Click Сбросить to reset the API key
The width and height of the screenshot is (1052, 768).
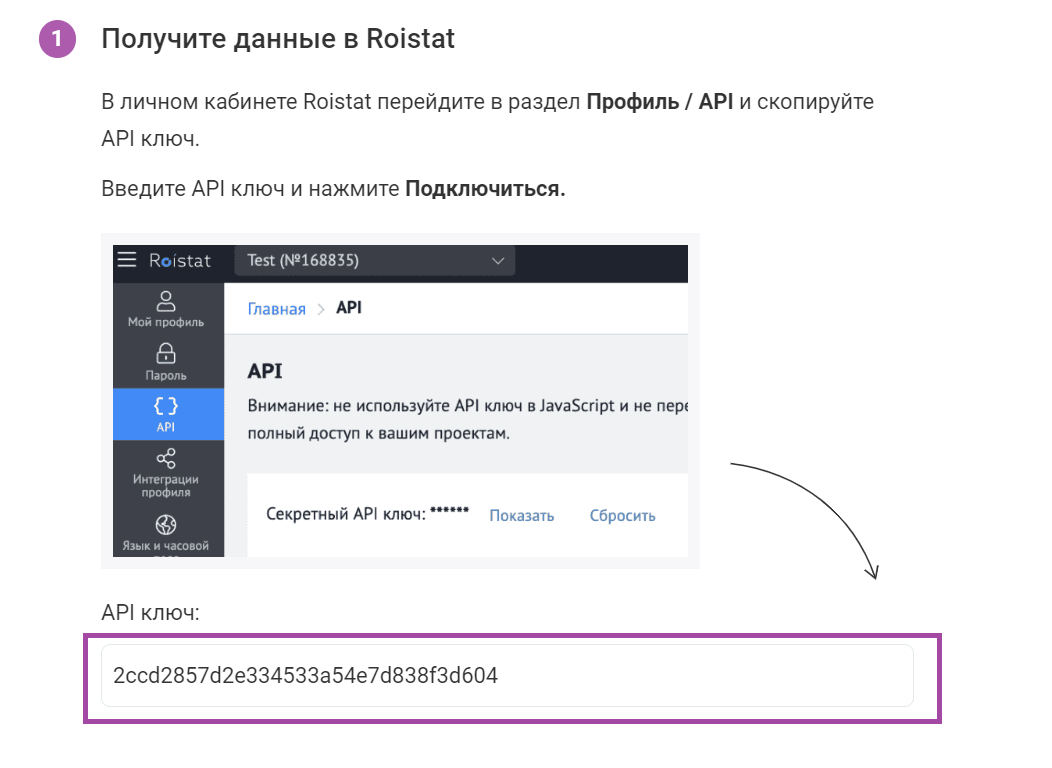point(622,516)
